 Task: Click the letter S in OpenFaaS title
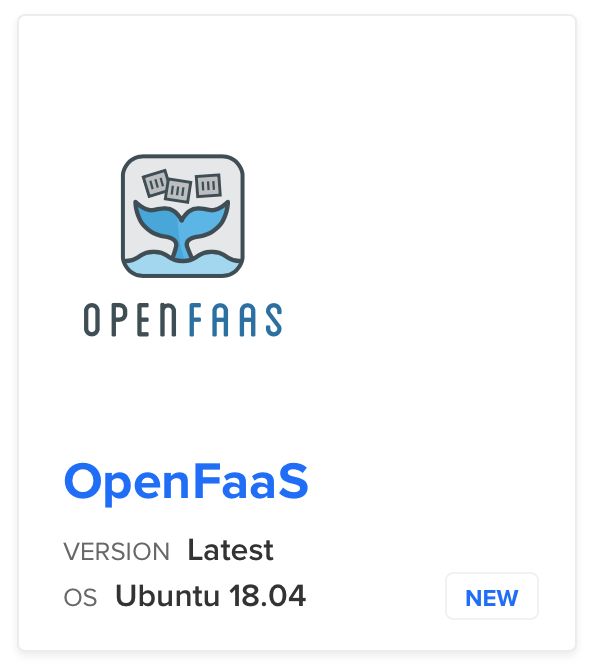click(x=292, y=481)
